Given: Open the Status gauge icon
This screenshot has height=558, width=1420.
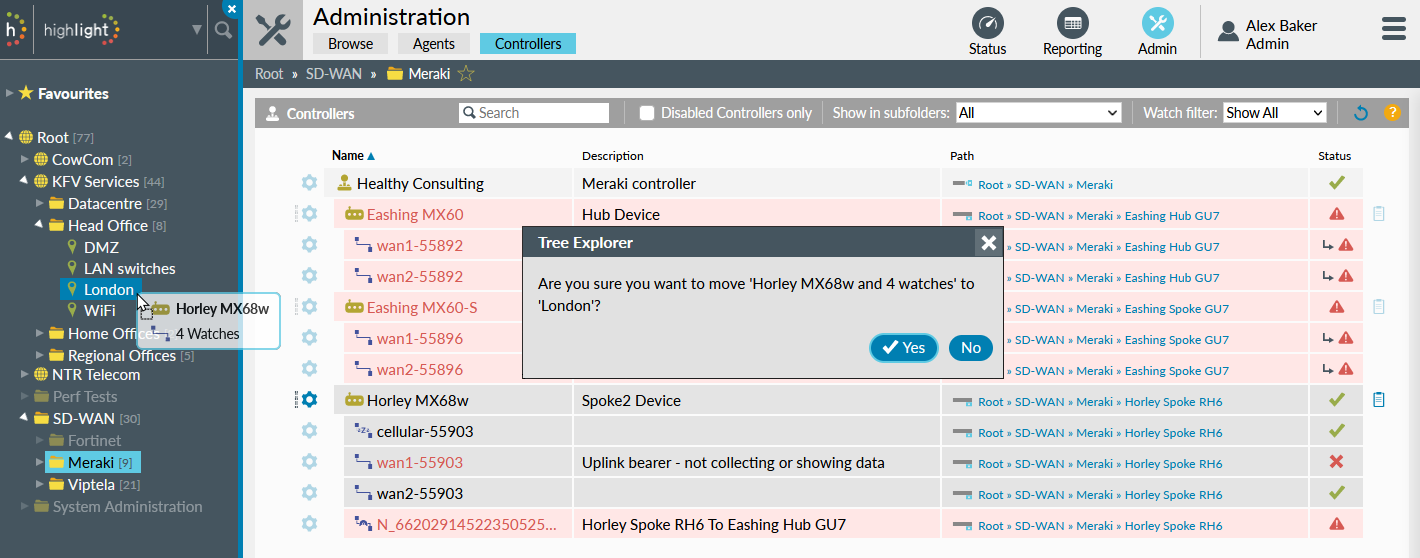Looking at the screenshot, I should click(987, 24).
